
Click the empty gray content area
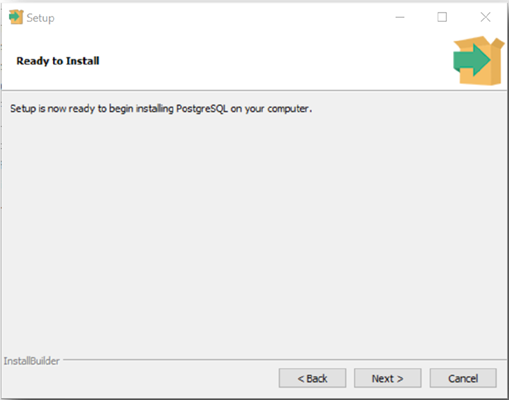(x=254, y=233)
